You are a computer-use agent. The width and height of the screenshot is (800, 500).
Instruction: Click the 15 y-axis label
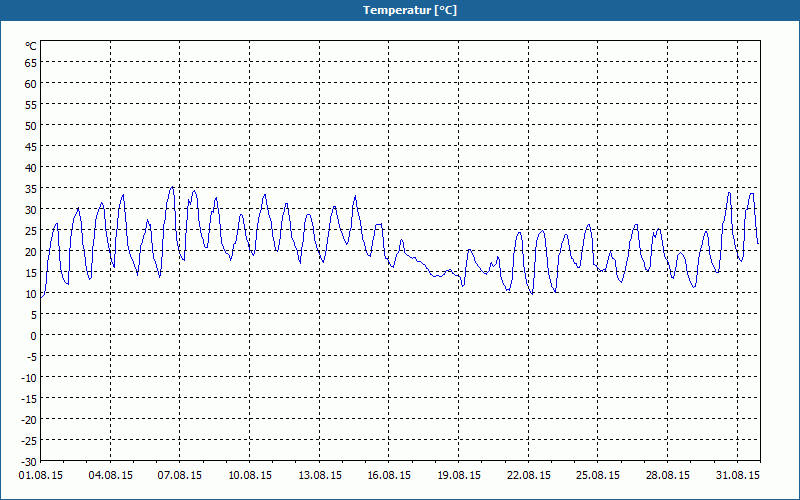[31, 273]
